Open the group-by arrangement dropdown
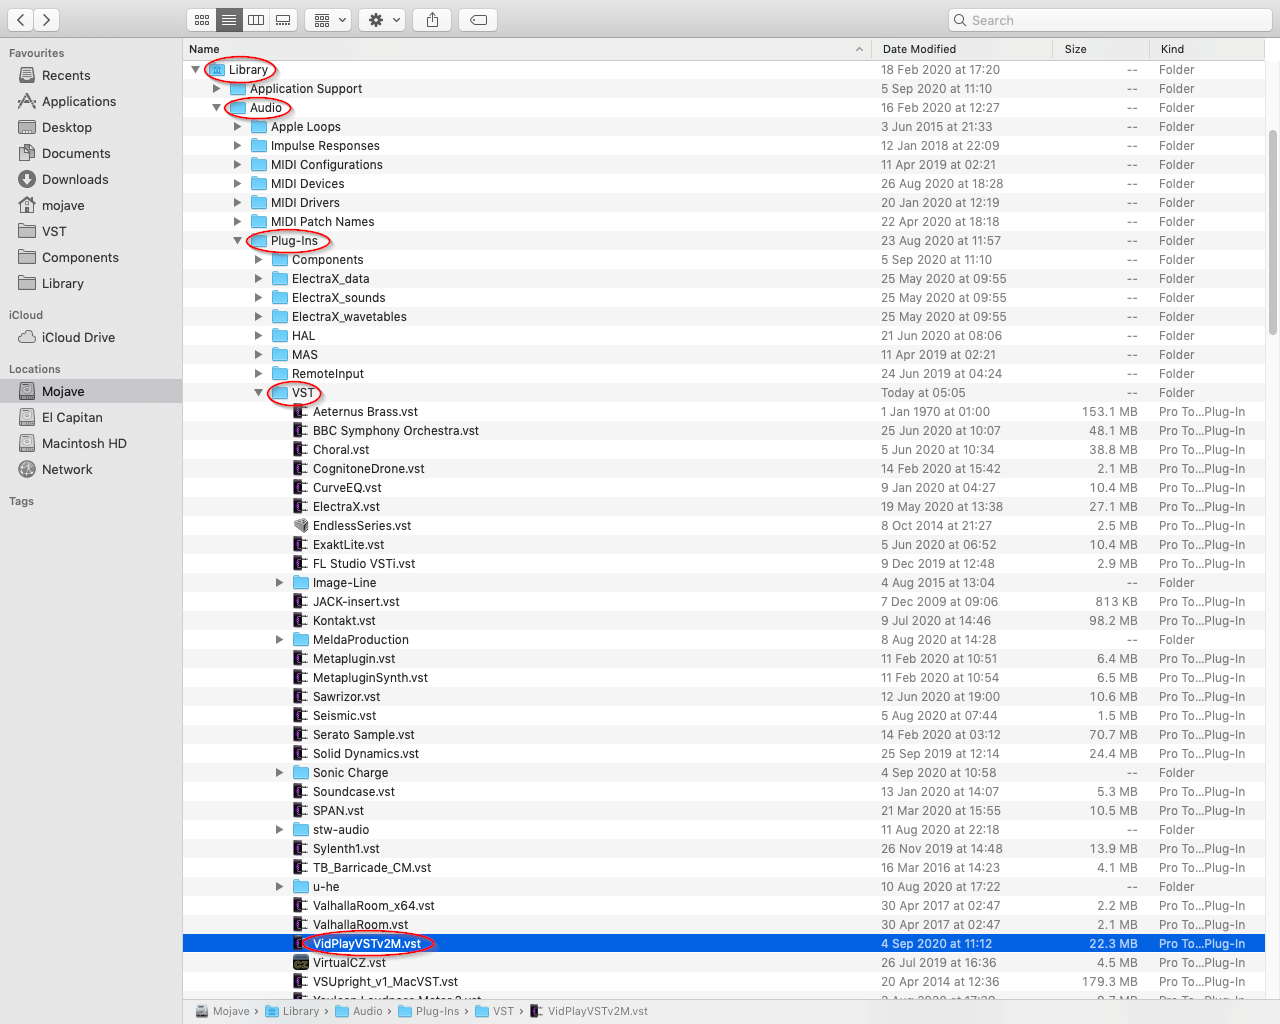The height and width of the screenshot is (1024, 1280). point(328,20)
